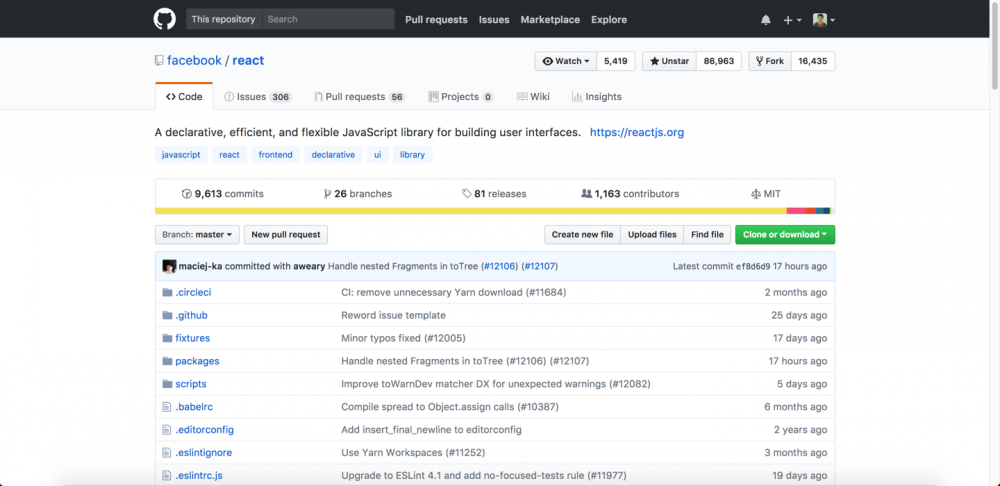Open the .eslintrc.js file

pos(199,476)
